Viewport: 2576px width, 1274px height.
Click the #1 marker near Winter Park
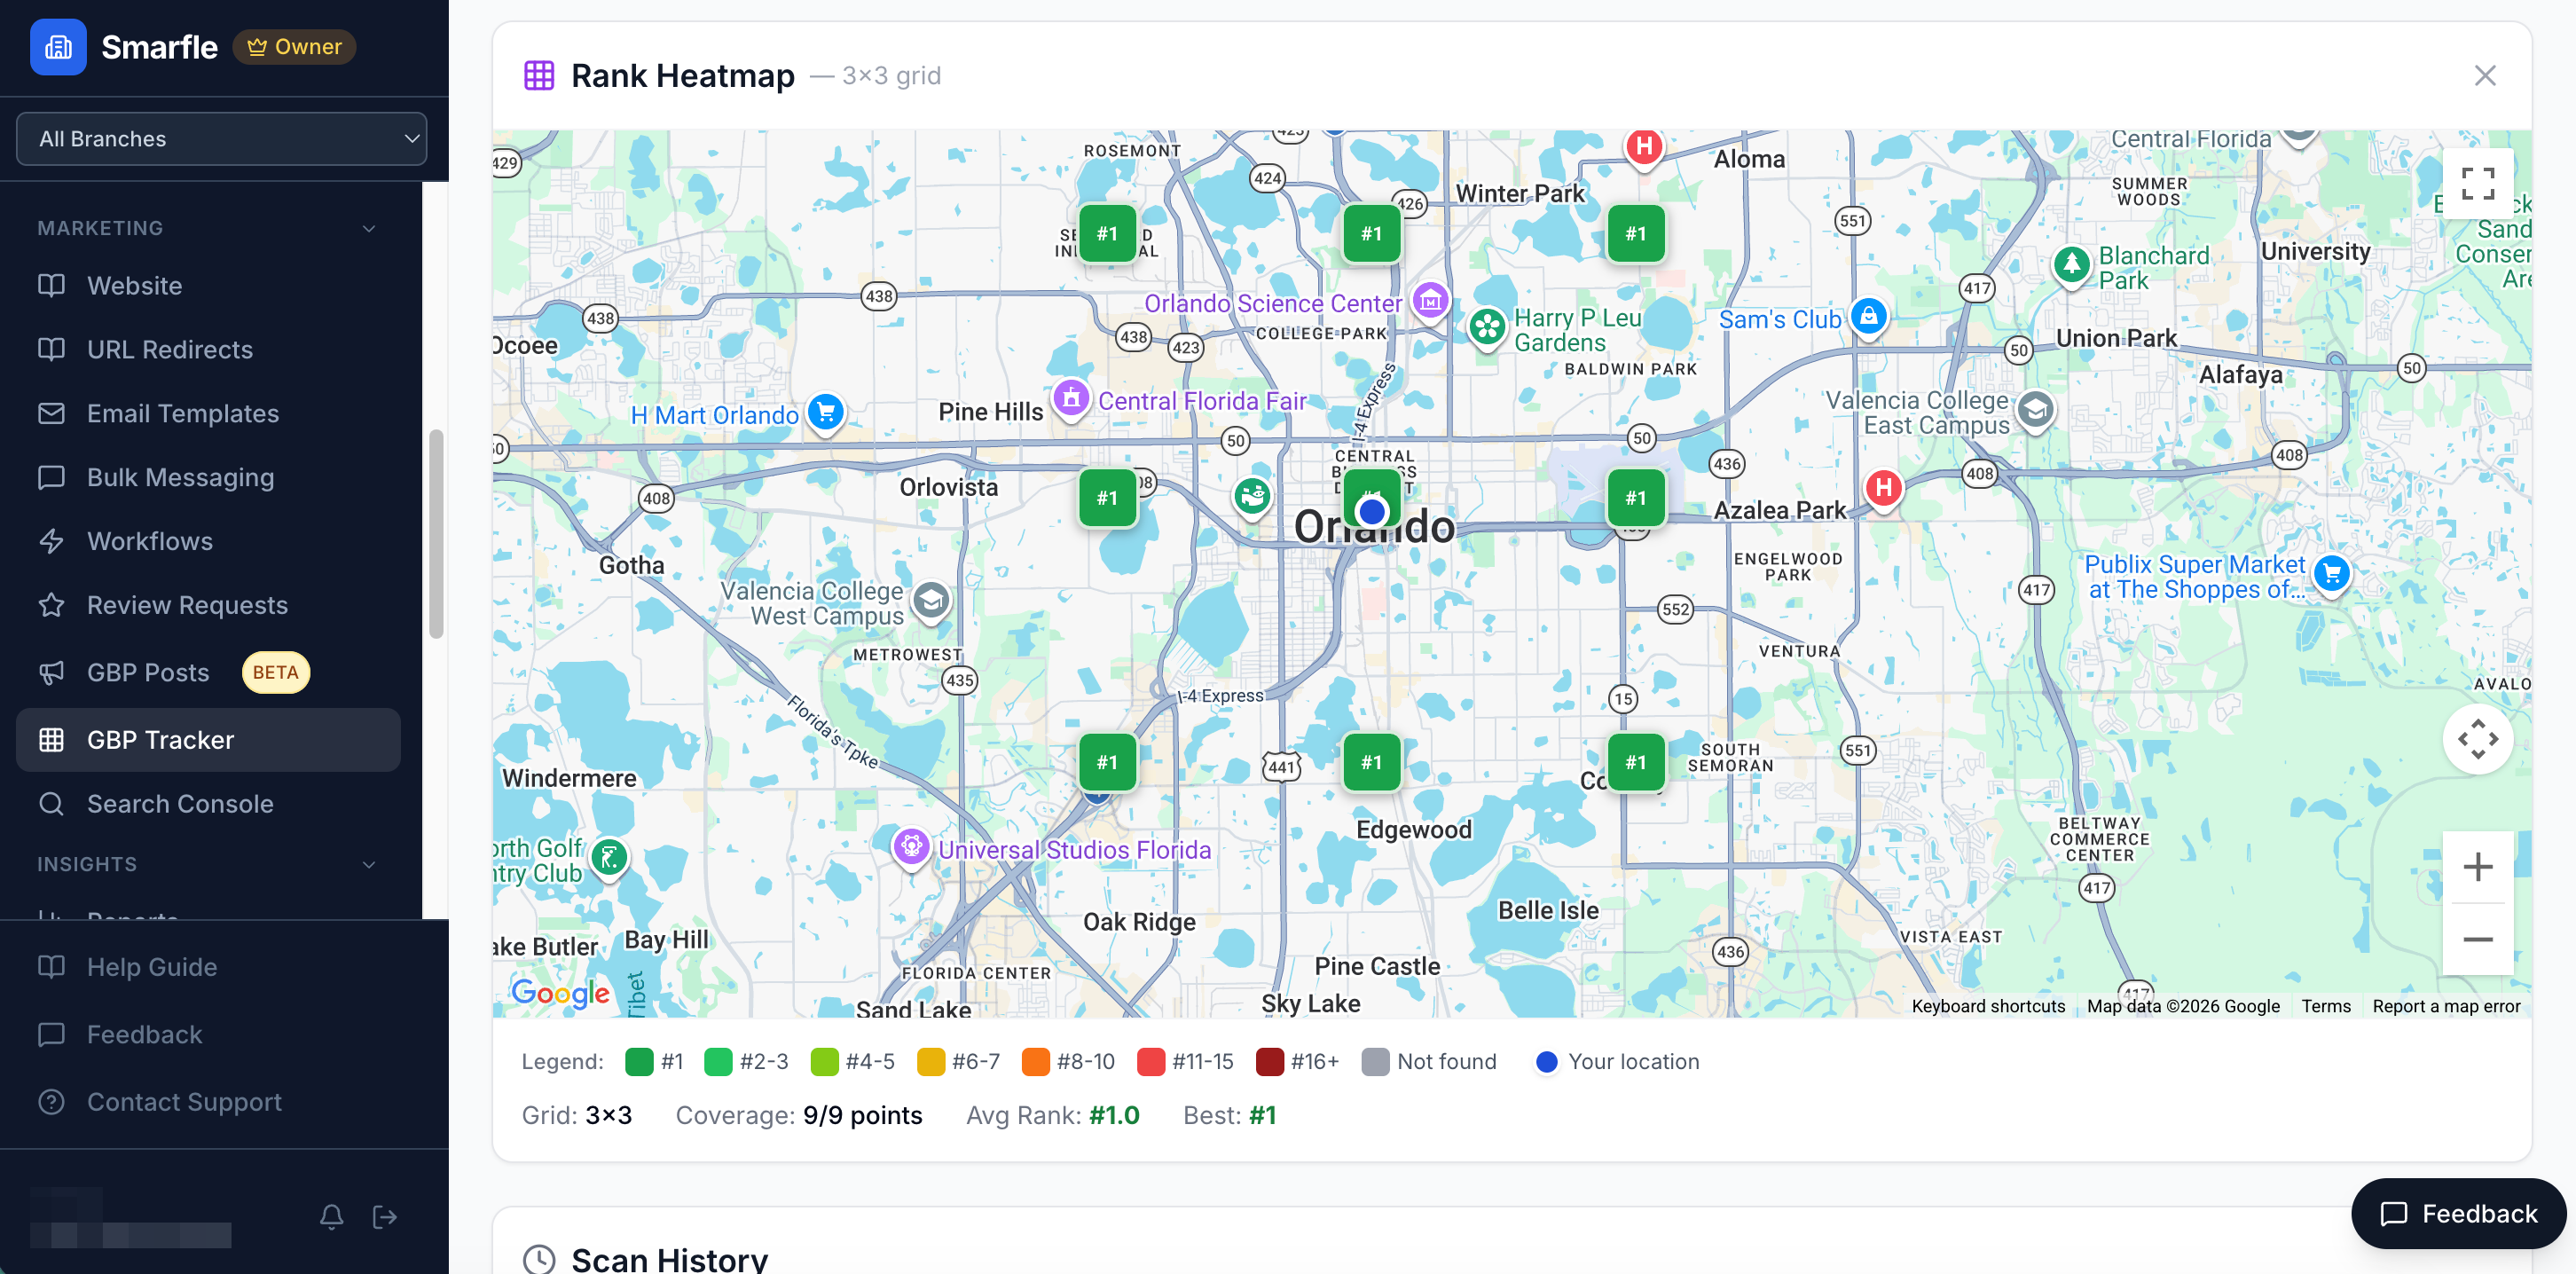coord(1371,234)
